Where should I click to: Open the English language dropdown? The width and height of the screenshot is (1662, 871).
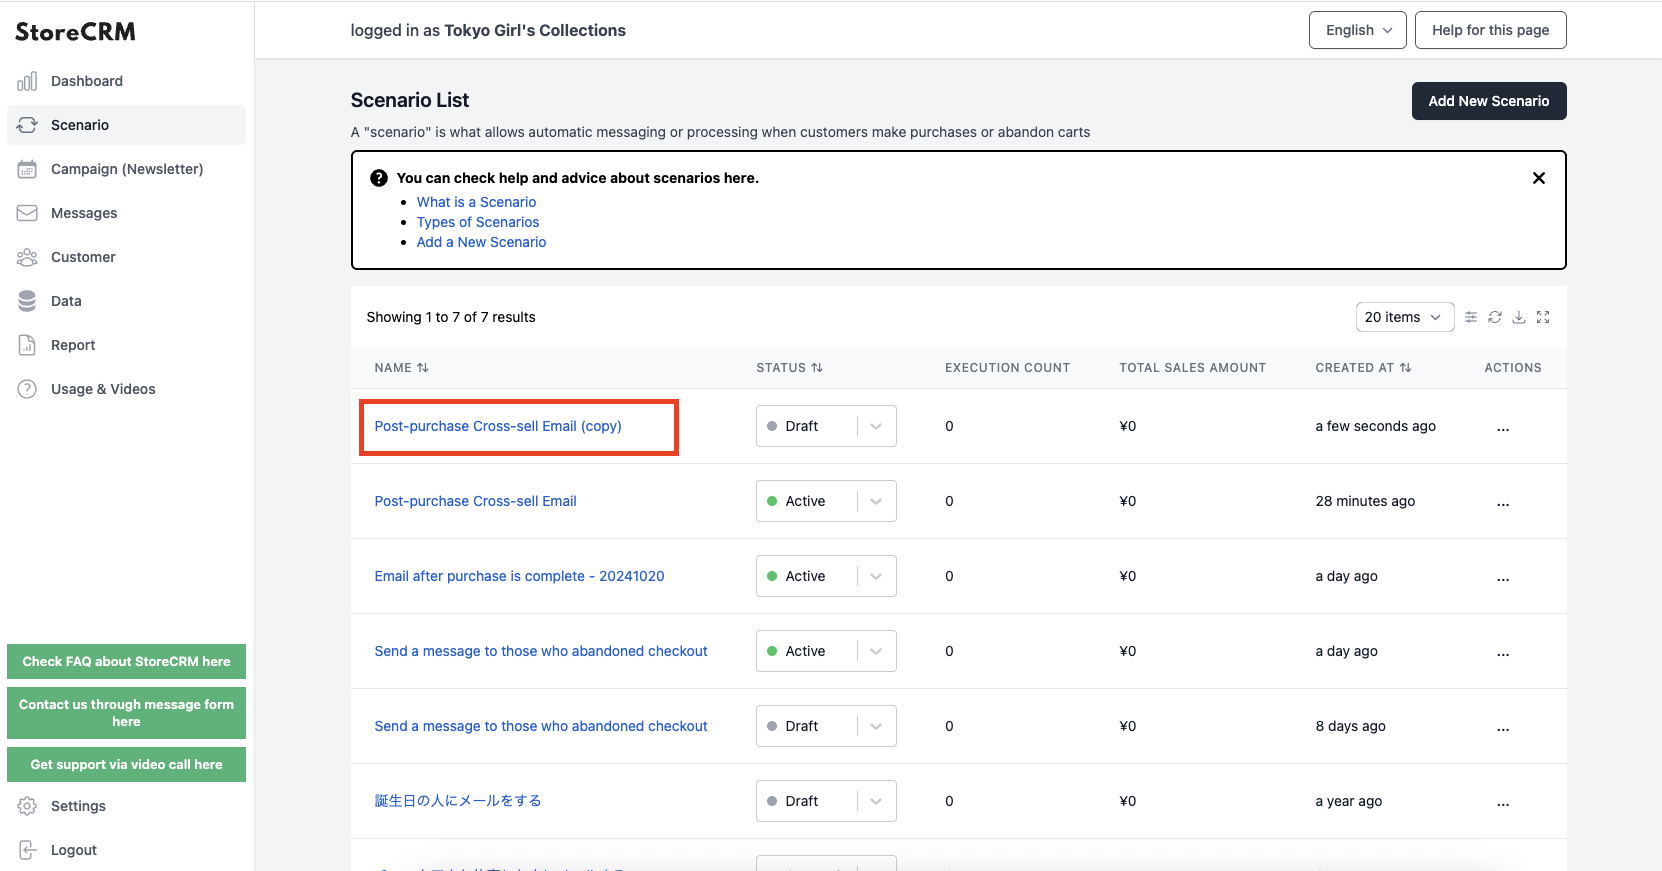pyautogui.click(x=1358, y=30)
